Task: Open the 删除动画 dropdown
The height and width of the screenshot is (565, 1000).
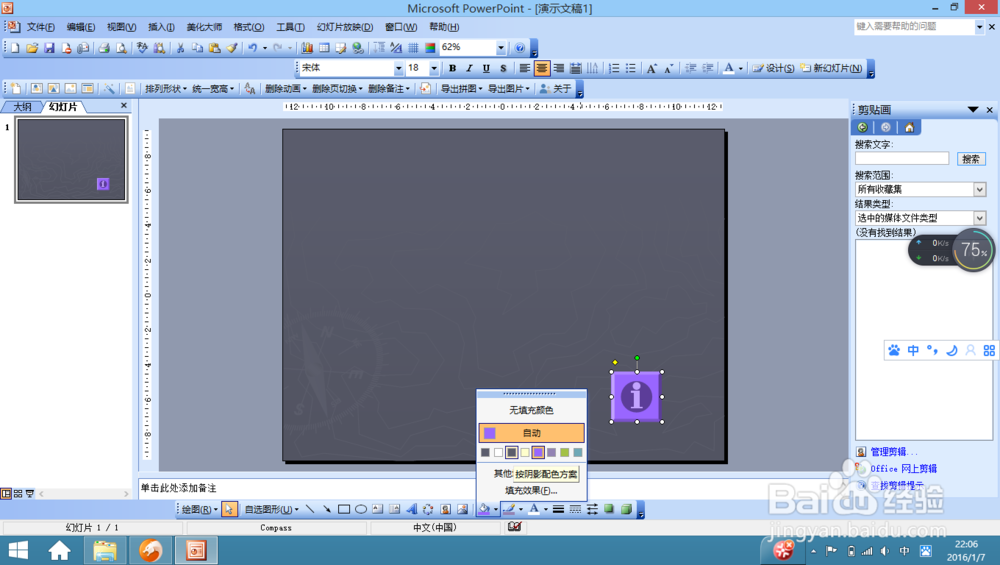Action: (x=286, y=89)
